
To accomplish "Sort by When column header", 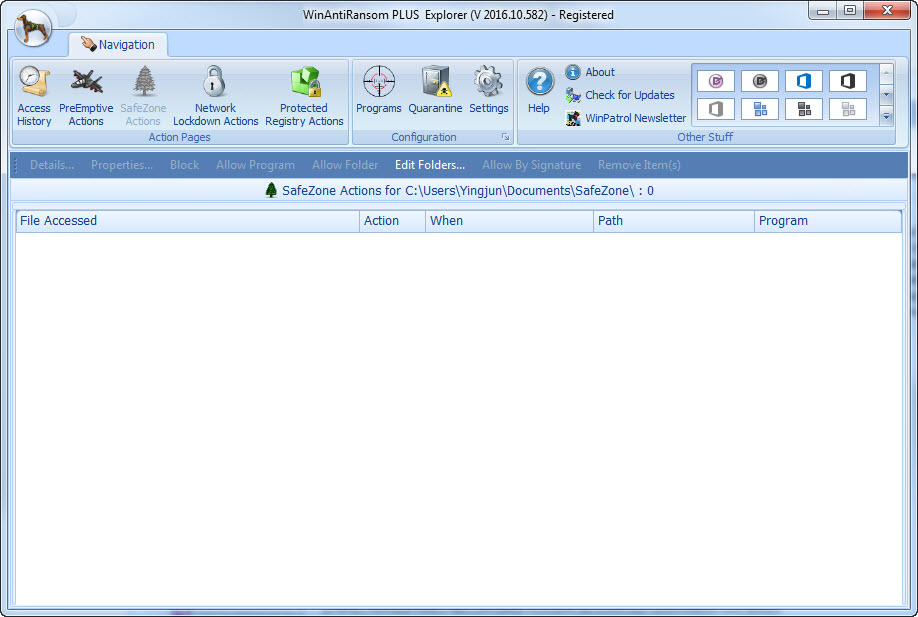I will [x=509, y=221].
